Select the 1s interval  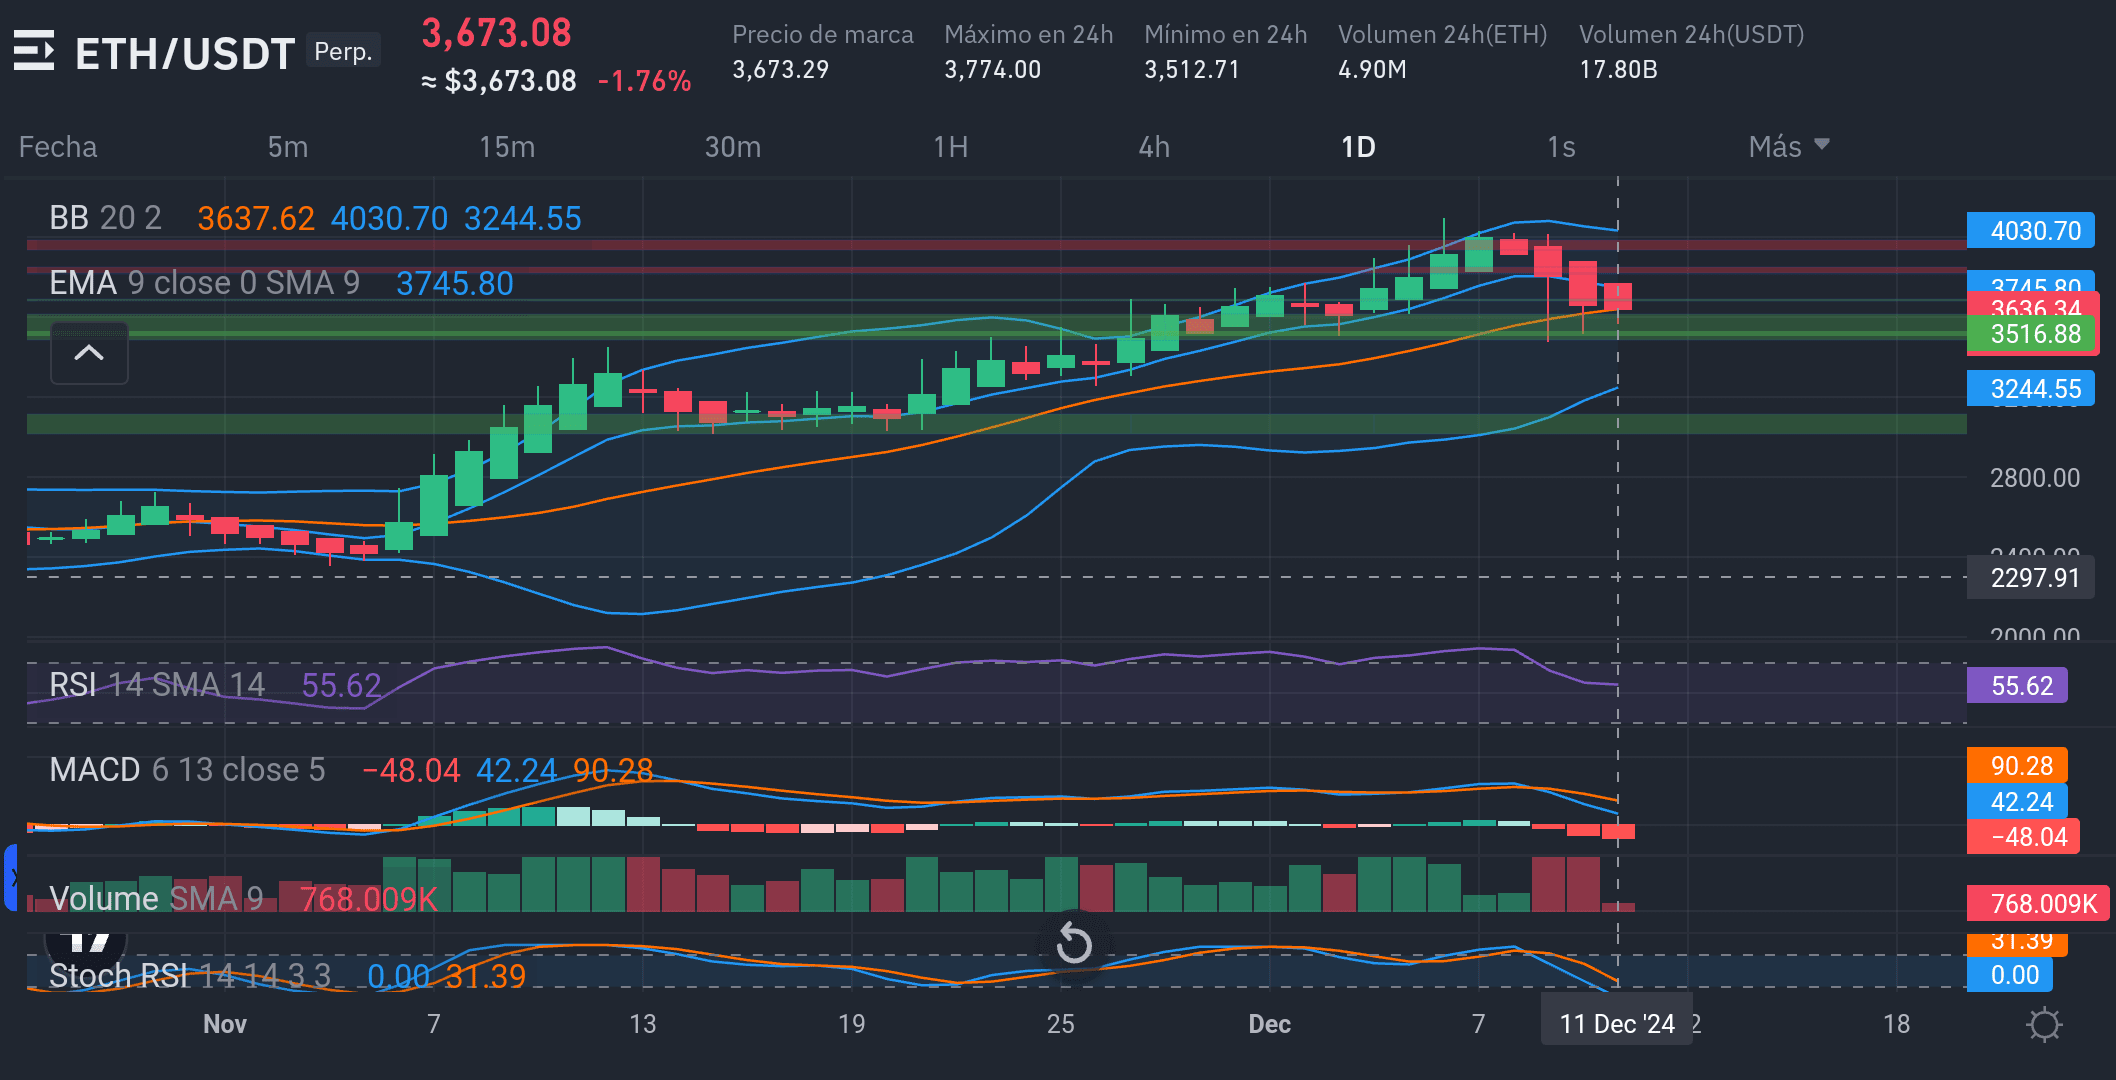click(1561, 147)
